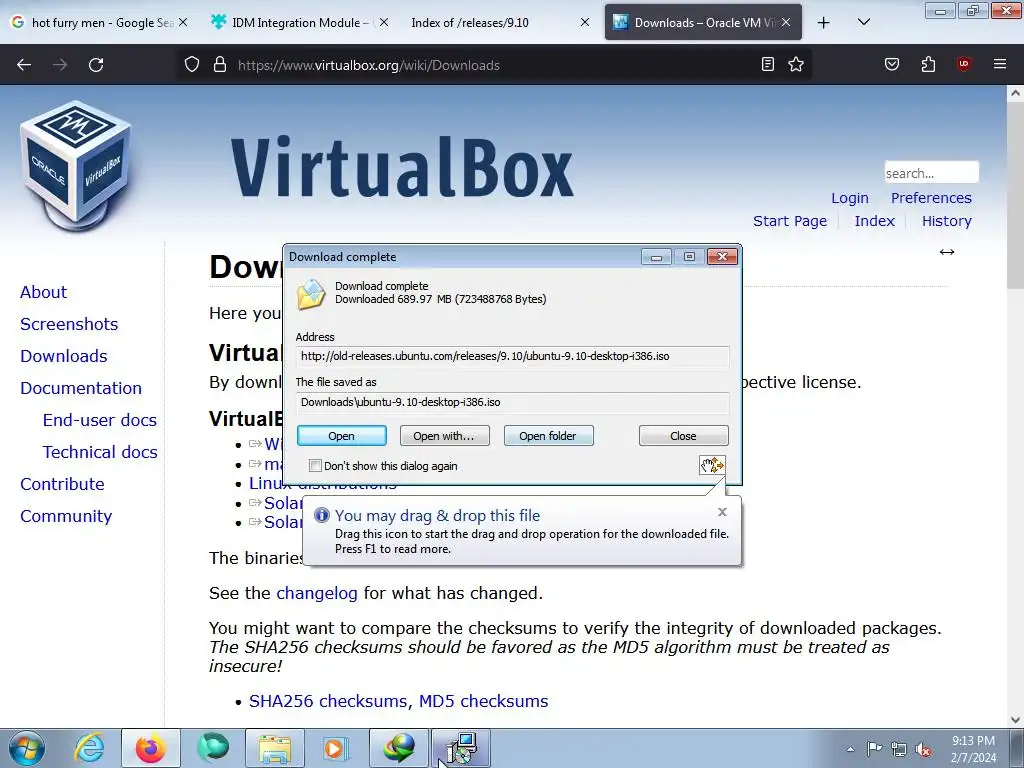
Task: Open MD5 checksums link
Action: (x=483, y=701)
